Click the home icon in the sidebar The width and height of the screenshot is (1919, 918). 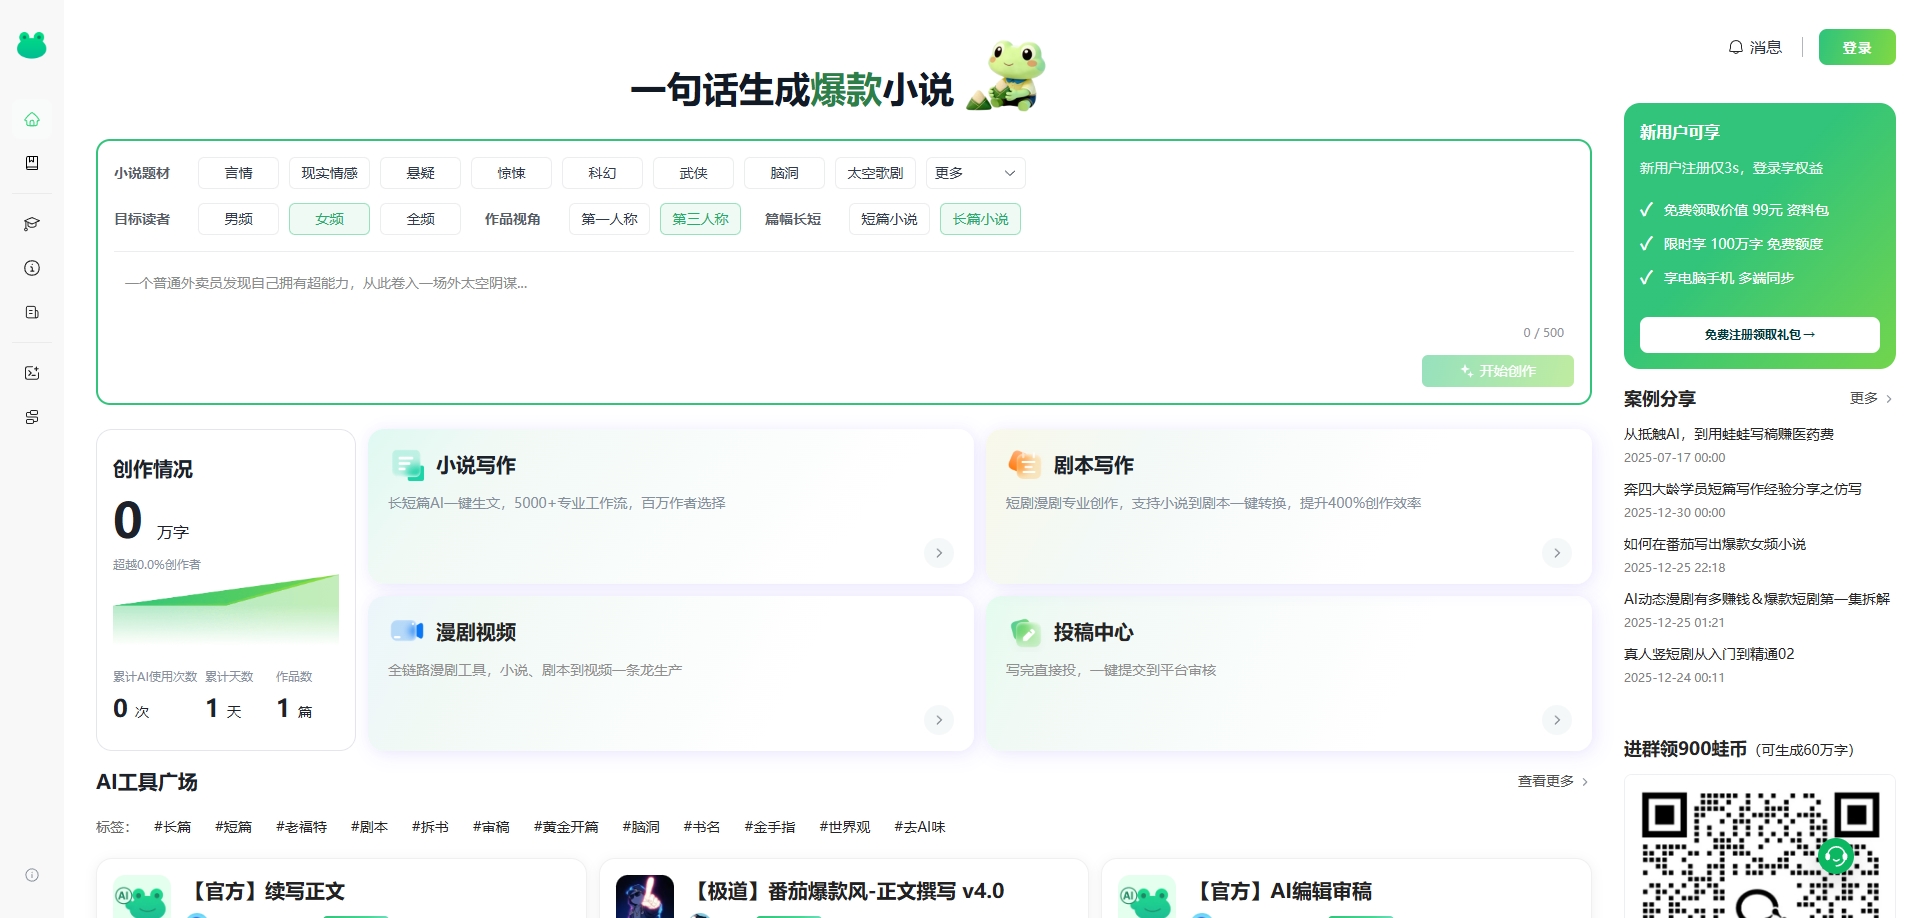[32, 120]
